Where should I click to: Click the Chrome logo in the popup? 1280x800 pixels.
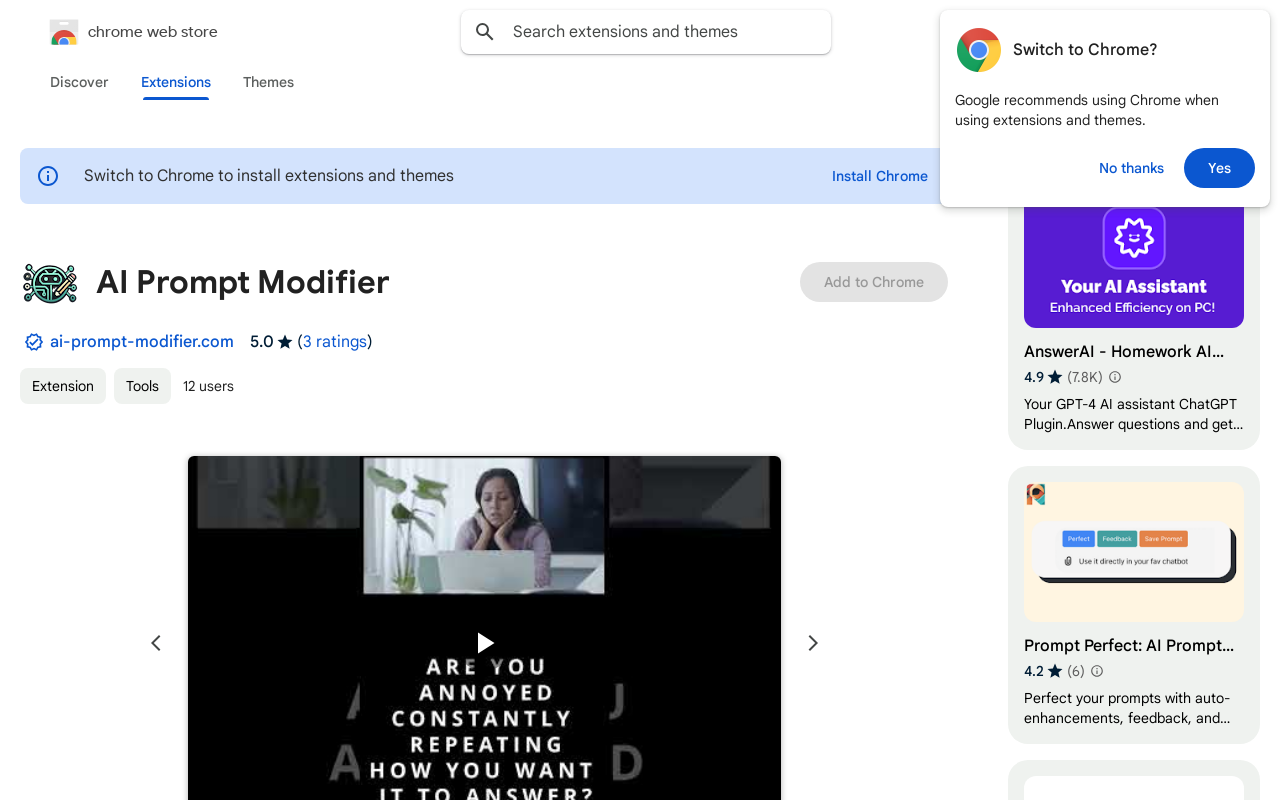click(978, 50)
